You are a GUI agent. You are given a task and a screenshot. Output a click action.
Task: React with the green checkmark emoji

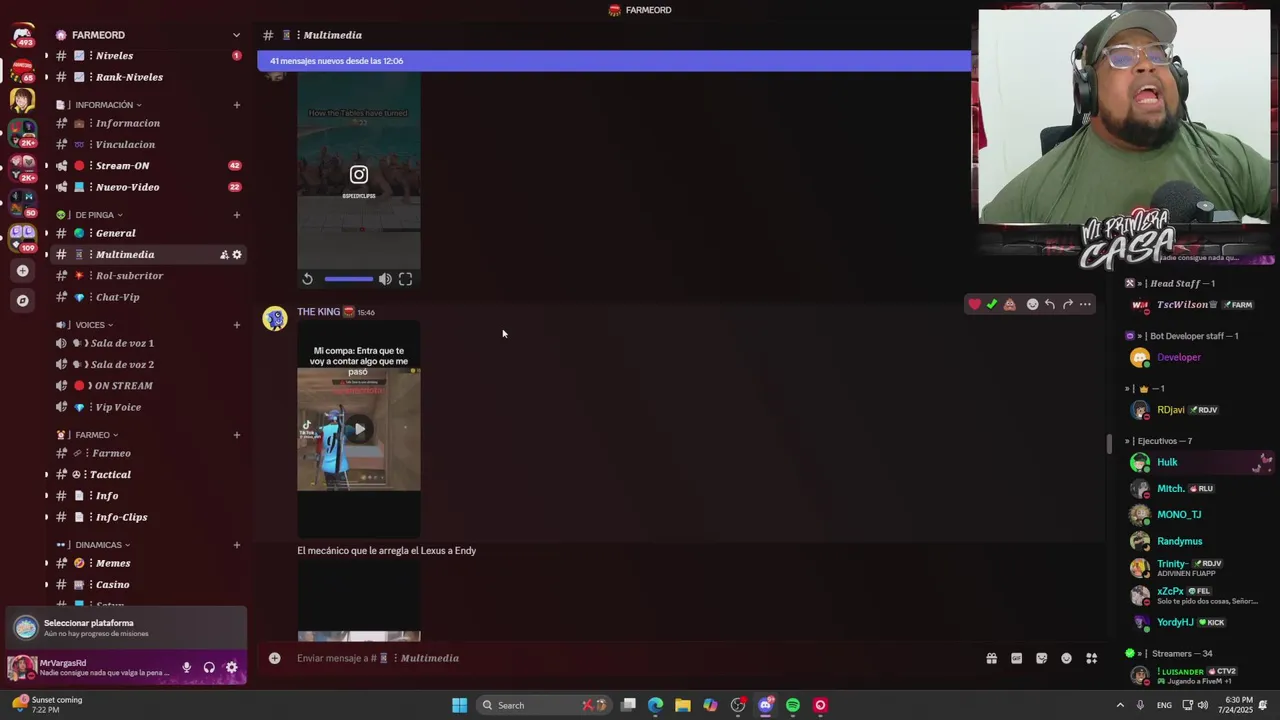[992, 304]
